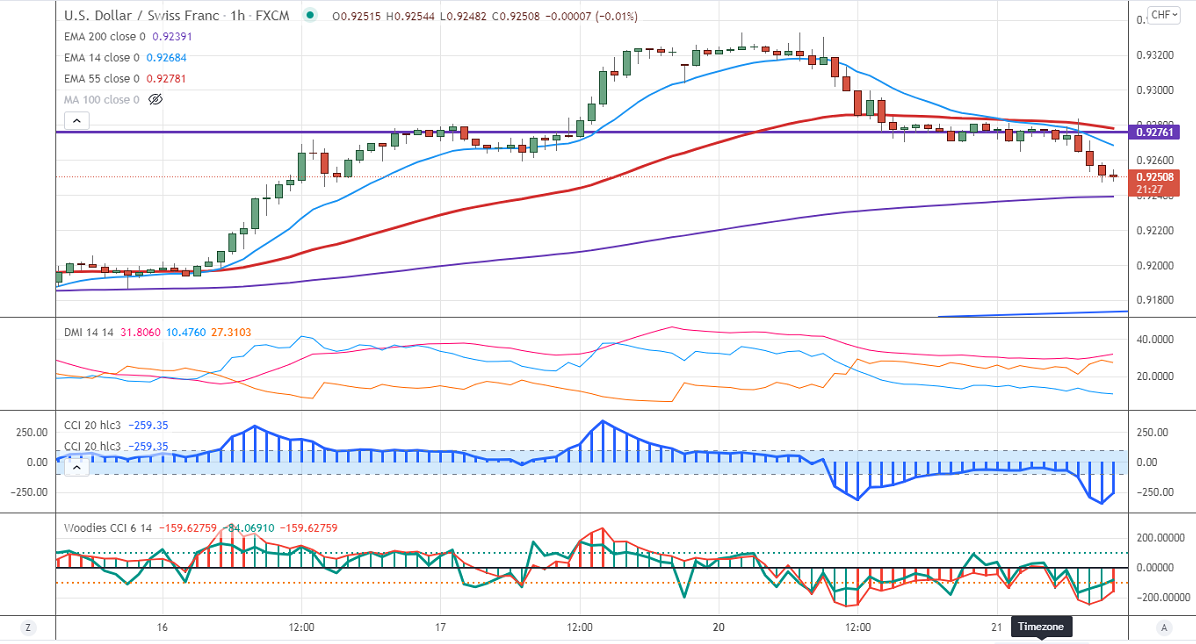Click price axis label 0.91800
1196x644 pixels.
click(x=1155, y=300)
